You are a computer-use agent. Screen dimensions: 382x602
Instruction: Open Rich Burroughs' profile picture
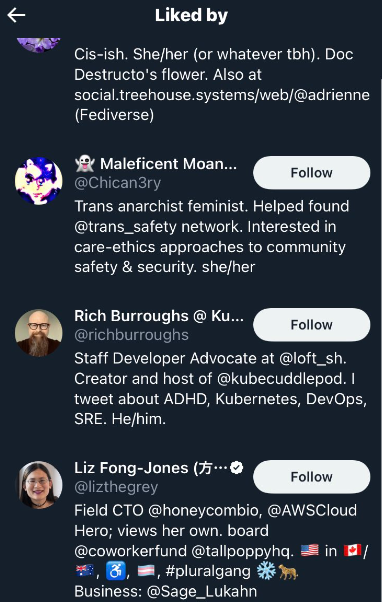click(38, 332)
